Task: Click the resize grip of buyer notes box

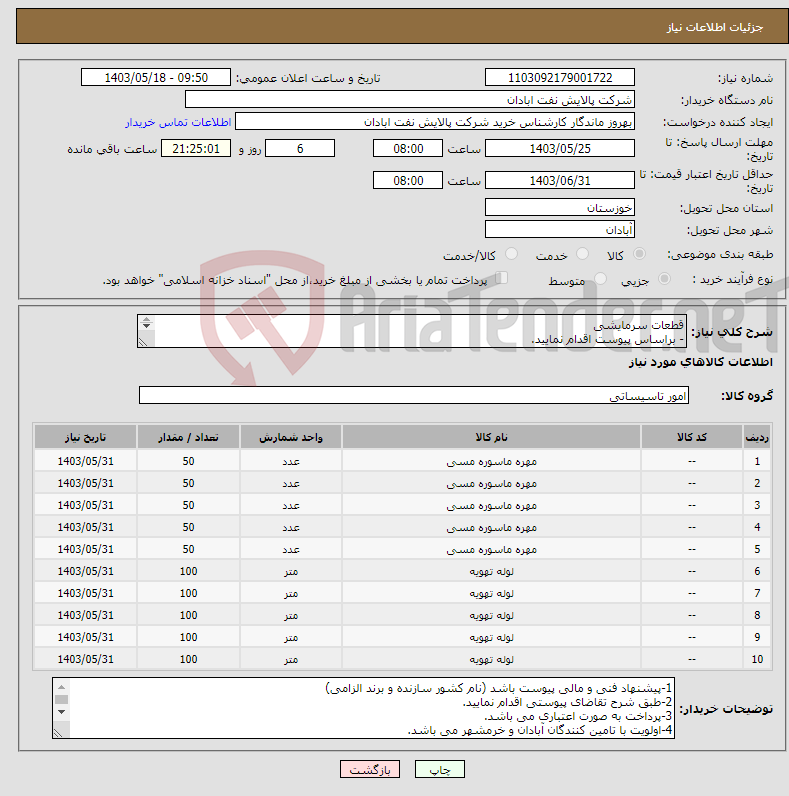Action: 58,733
